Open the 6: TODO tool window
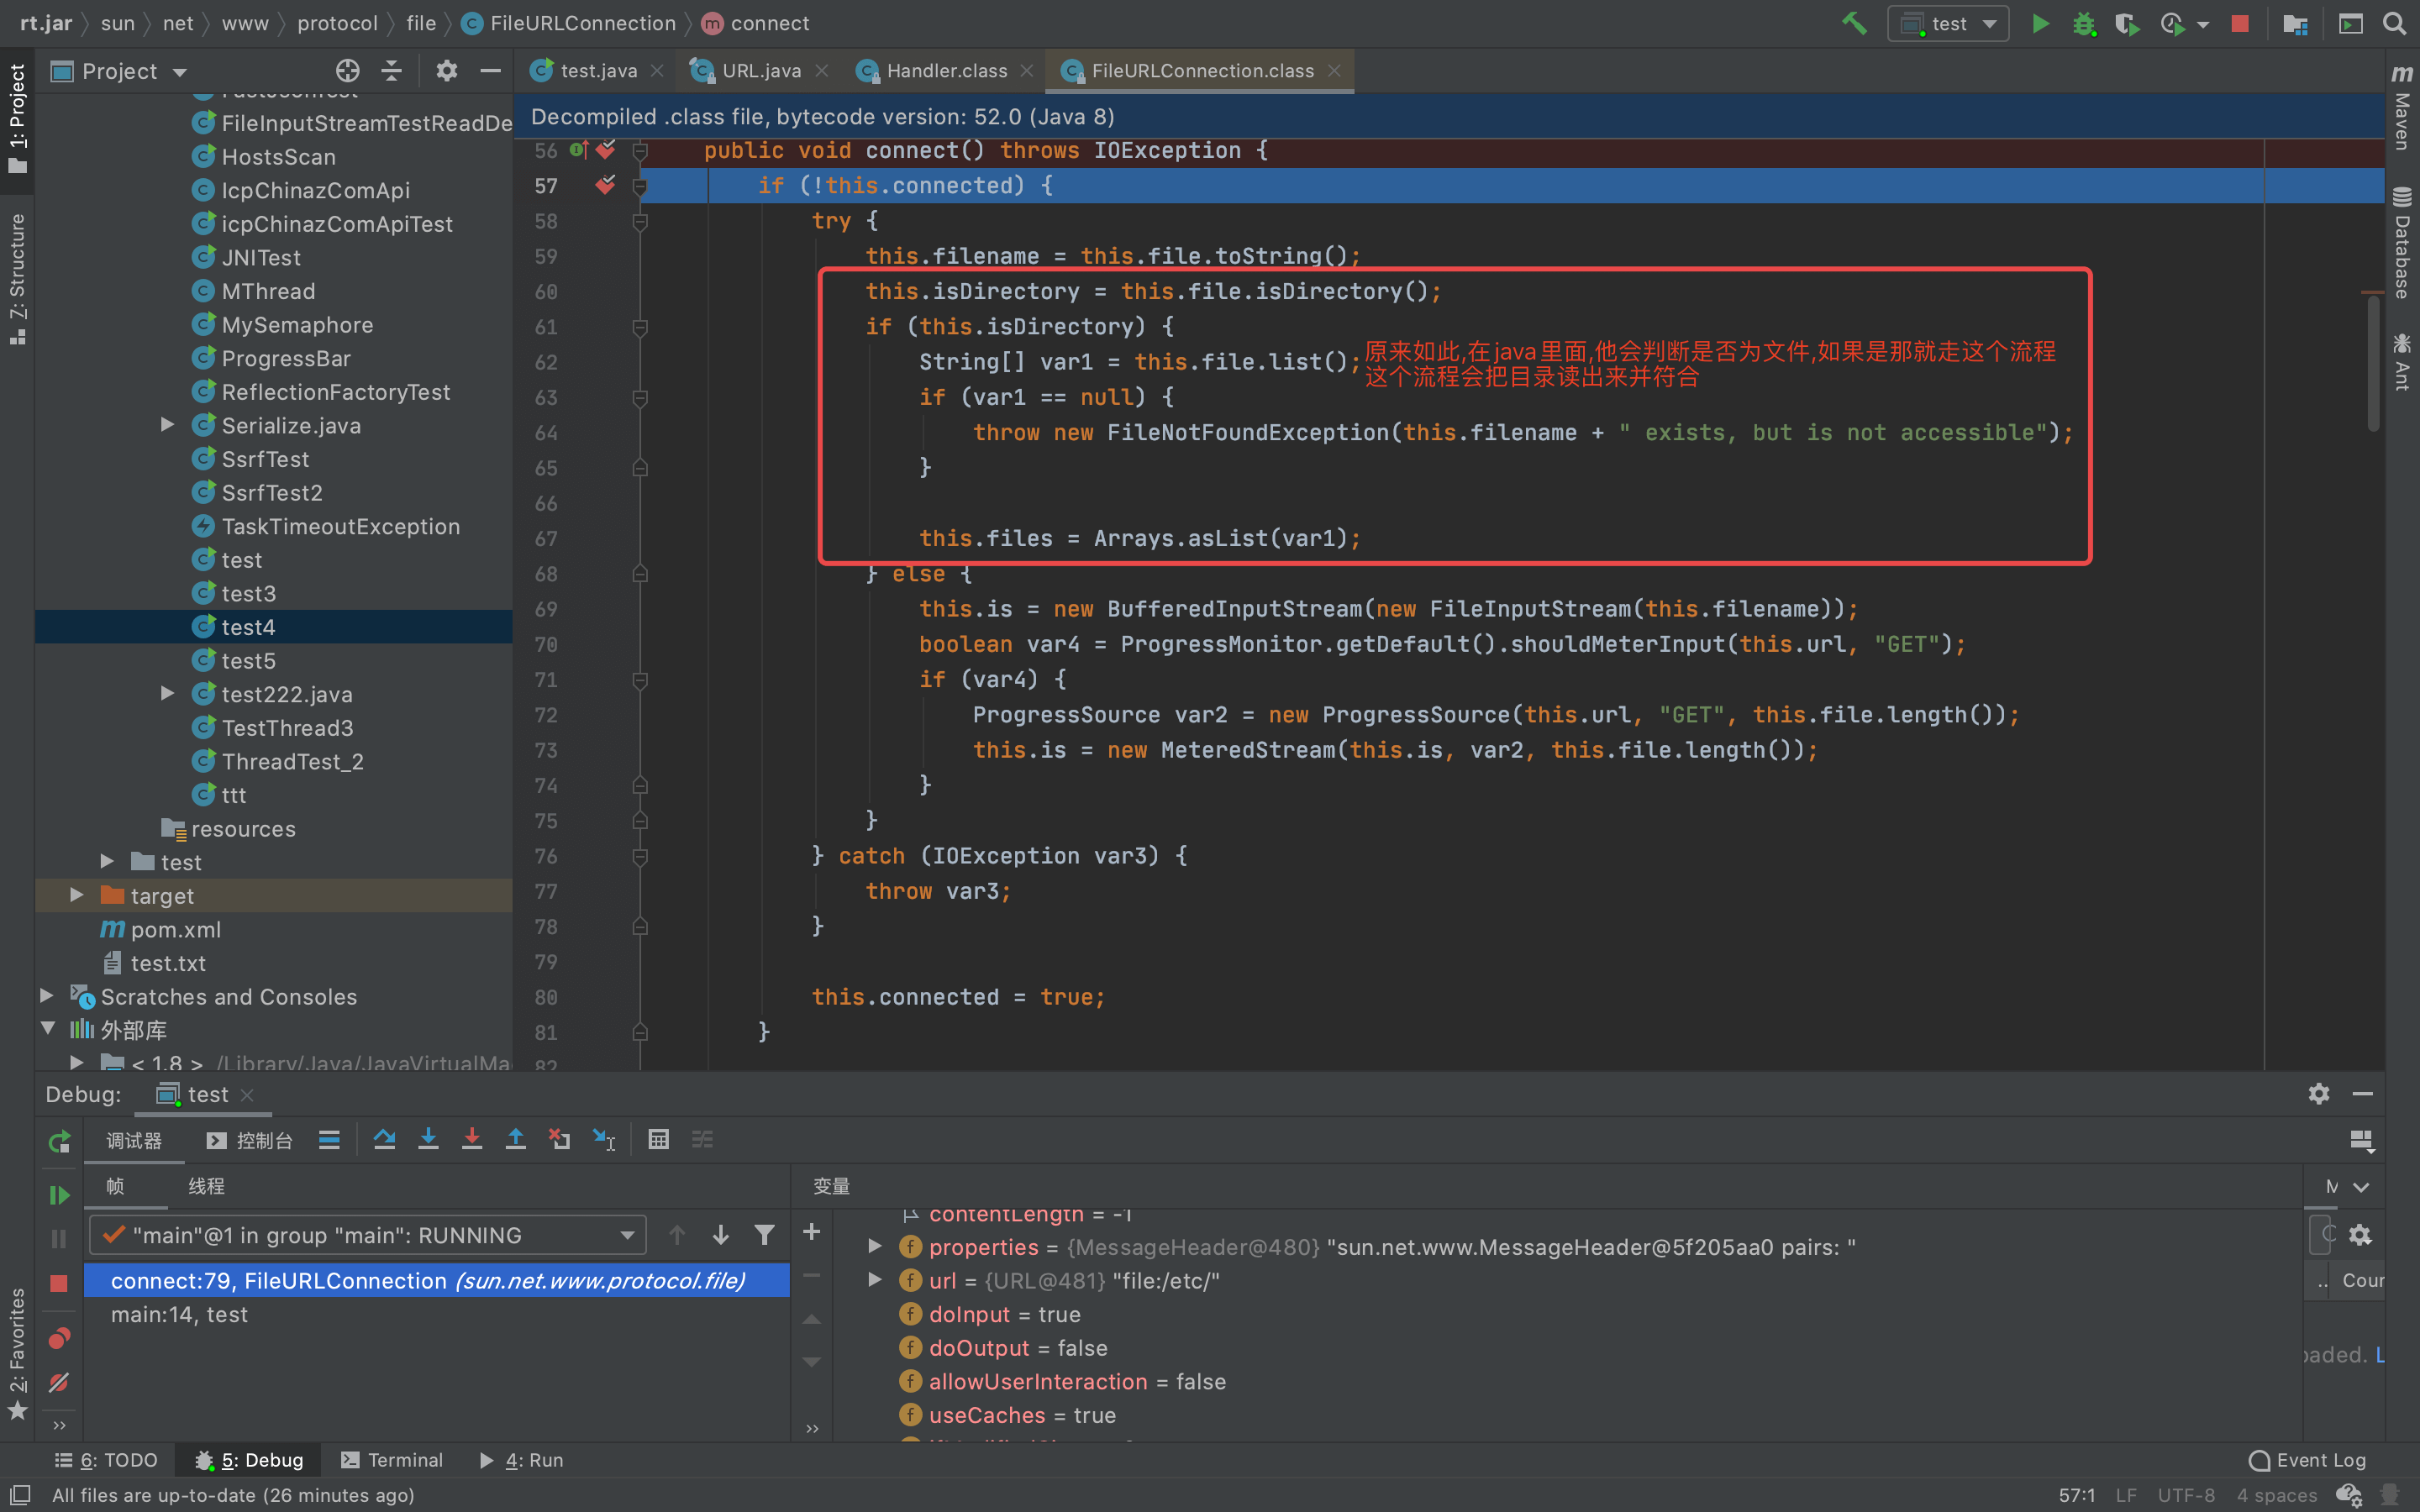This screenshot has width=2420, height=1512. pyautogui.click(x=106, y=1460)
